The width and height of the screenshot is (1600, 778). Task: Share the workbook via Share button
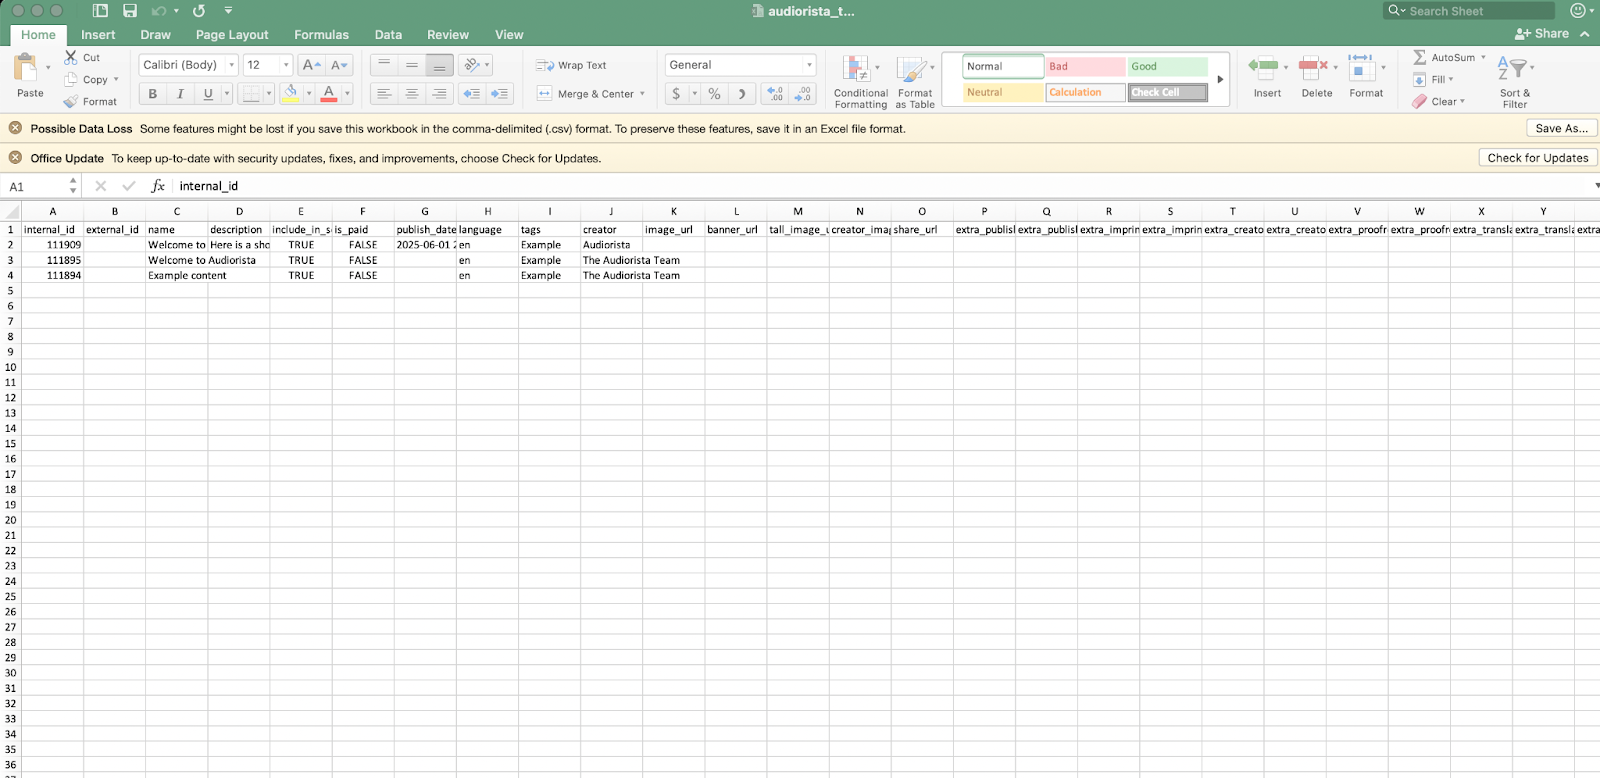point(1542,34)
